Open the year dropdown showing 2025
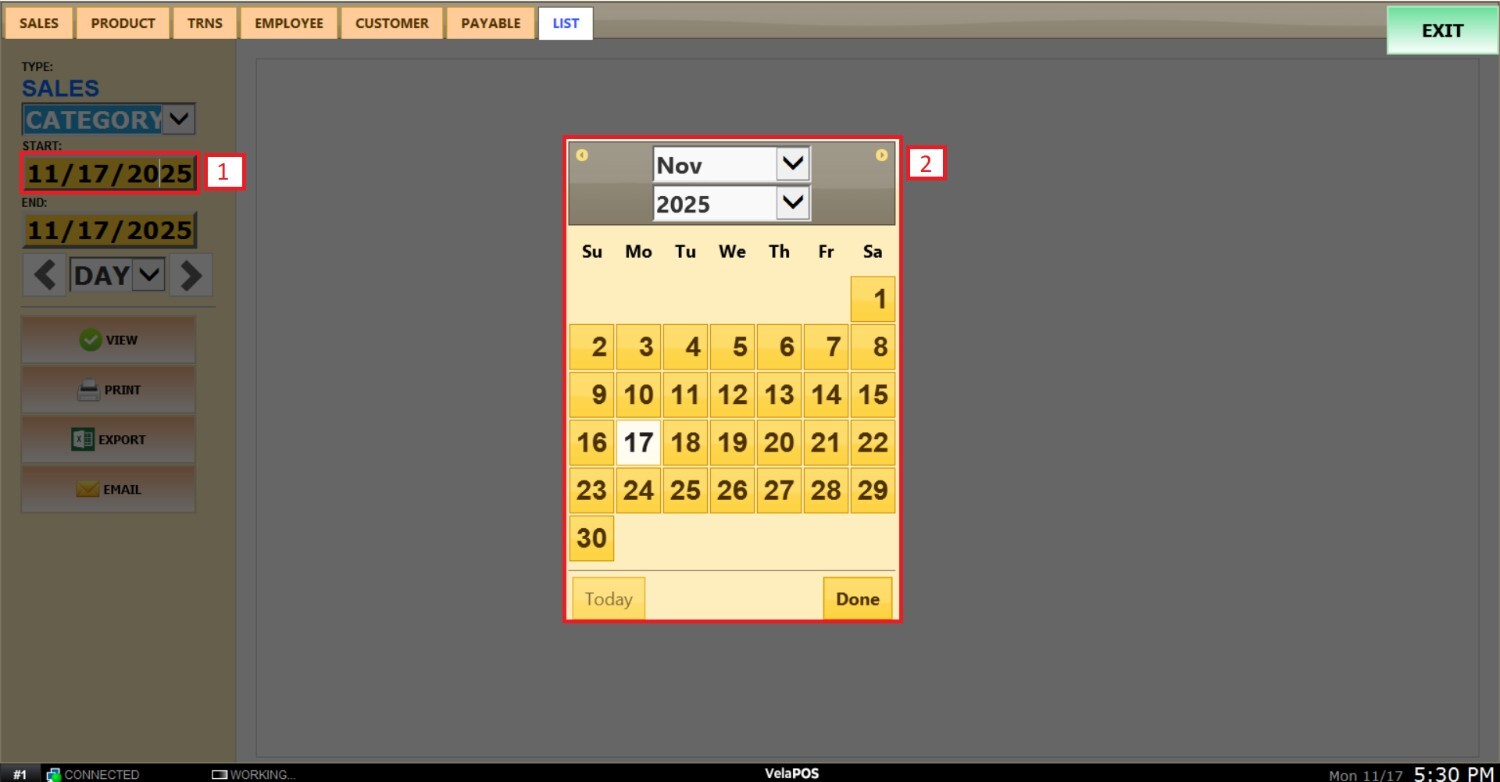1500x782 pixels. (x=793, y=203)
